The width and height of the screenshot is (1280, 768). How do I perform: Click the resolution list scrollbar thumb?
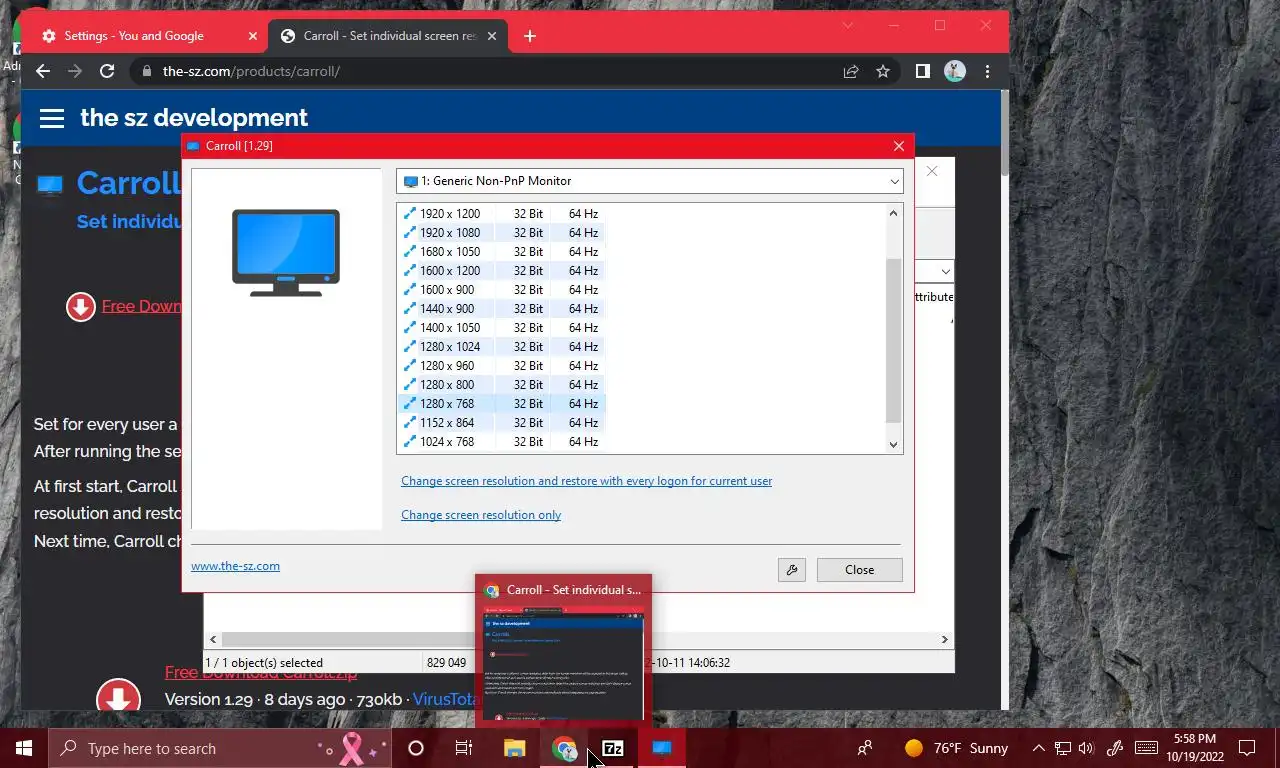pyautogui.click(x=893, y=340)
